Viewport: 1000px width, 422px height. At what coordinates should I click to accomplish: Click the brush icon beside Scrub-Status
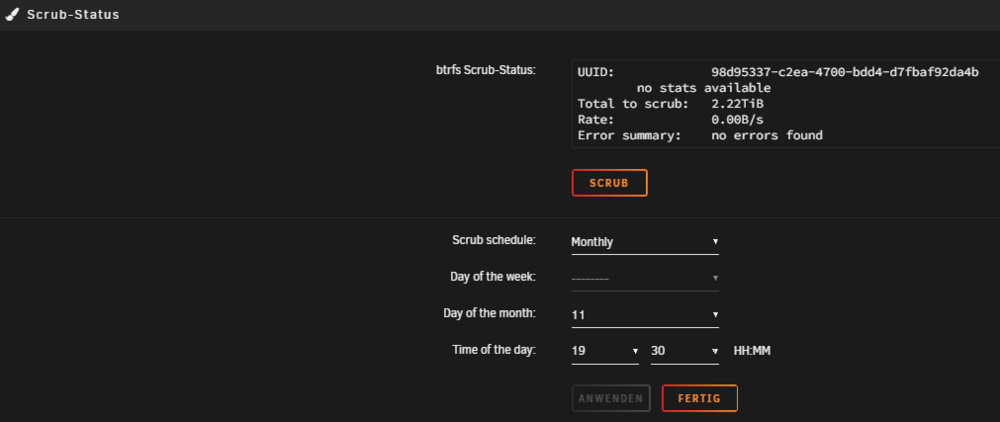(12, 15)
